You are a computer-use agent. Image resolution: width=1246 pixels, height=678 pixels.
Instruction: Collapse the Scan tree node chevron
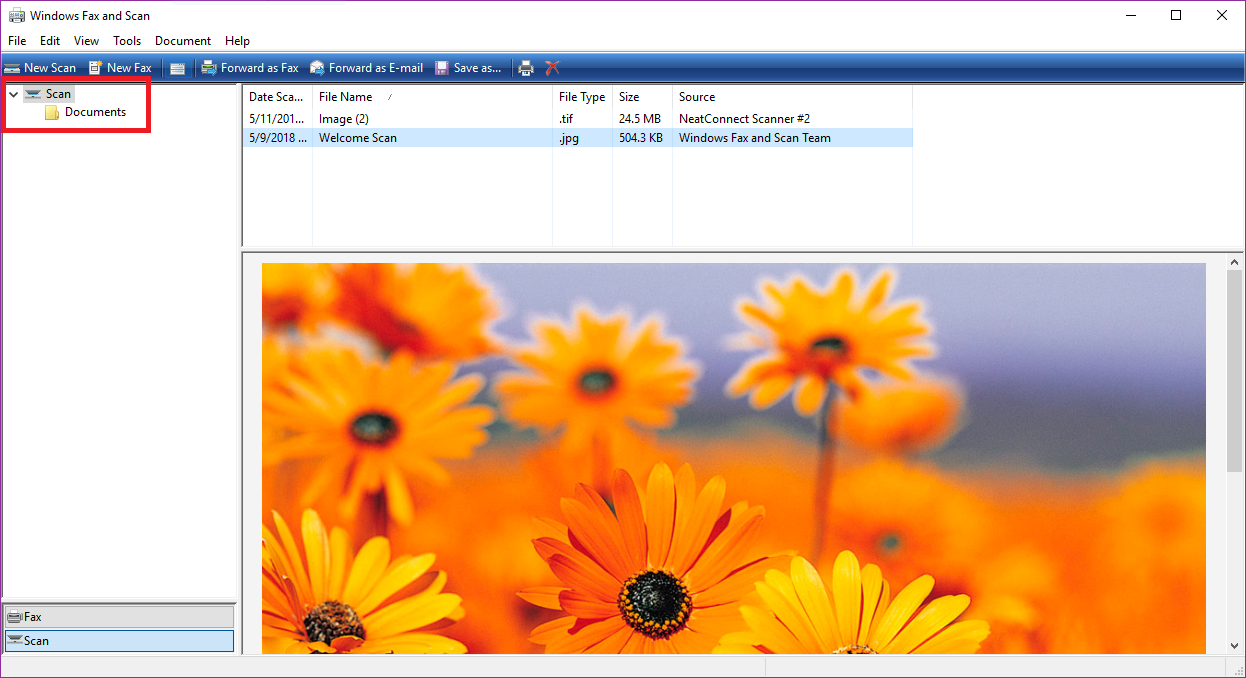click(x=13, y=94)
